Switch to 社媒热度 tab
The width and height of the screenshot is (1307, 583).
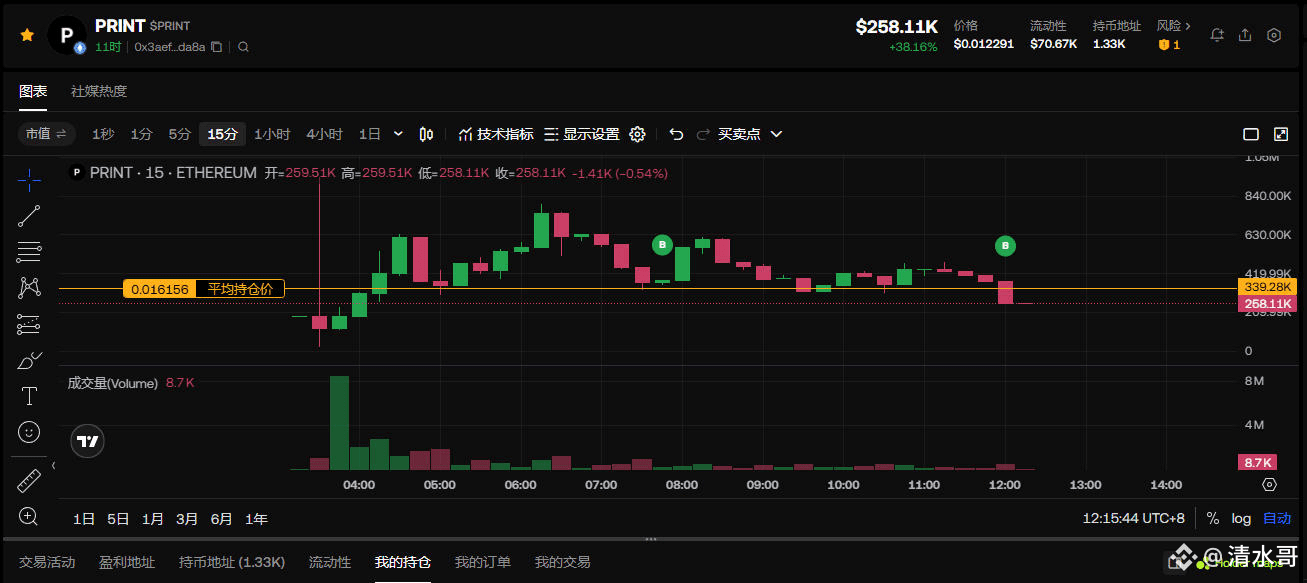click(99, 91)
